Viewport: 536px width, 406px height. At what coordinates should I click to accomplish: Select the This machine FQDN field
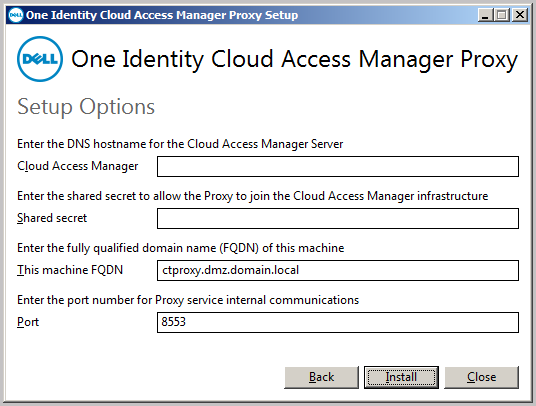(338, 270)
